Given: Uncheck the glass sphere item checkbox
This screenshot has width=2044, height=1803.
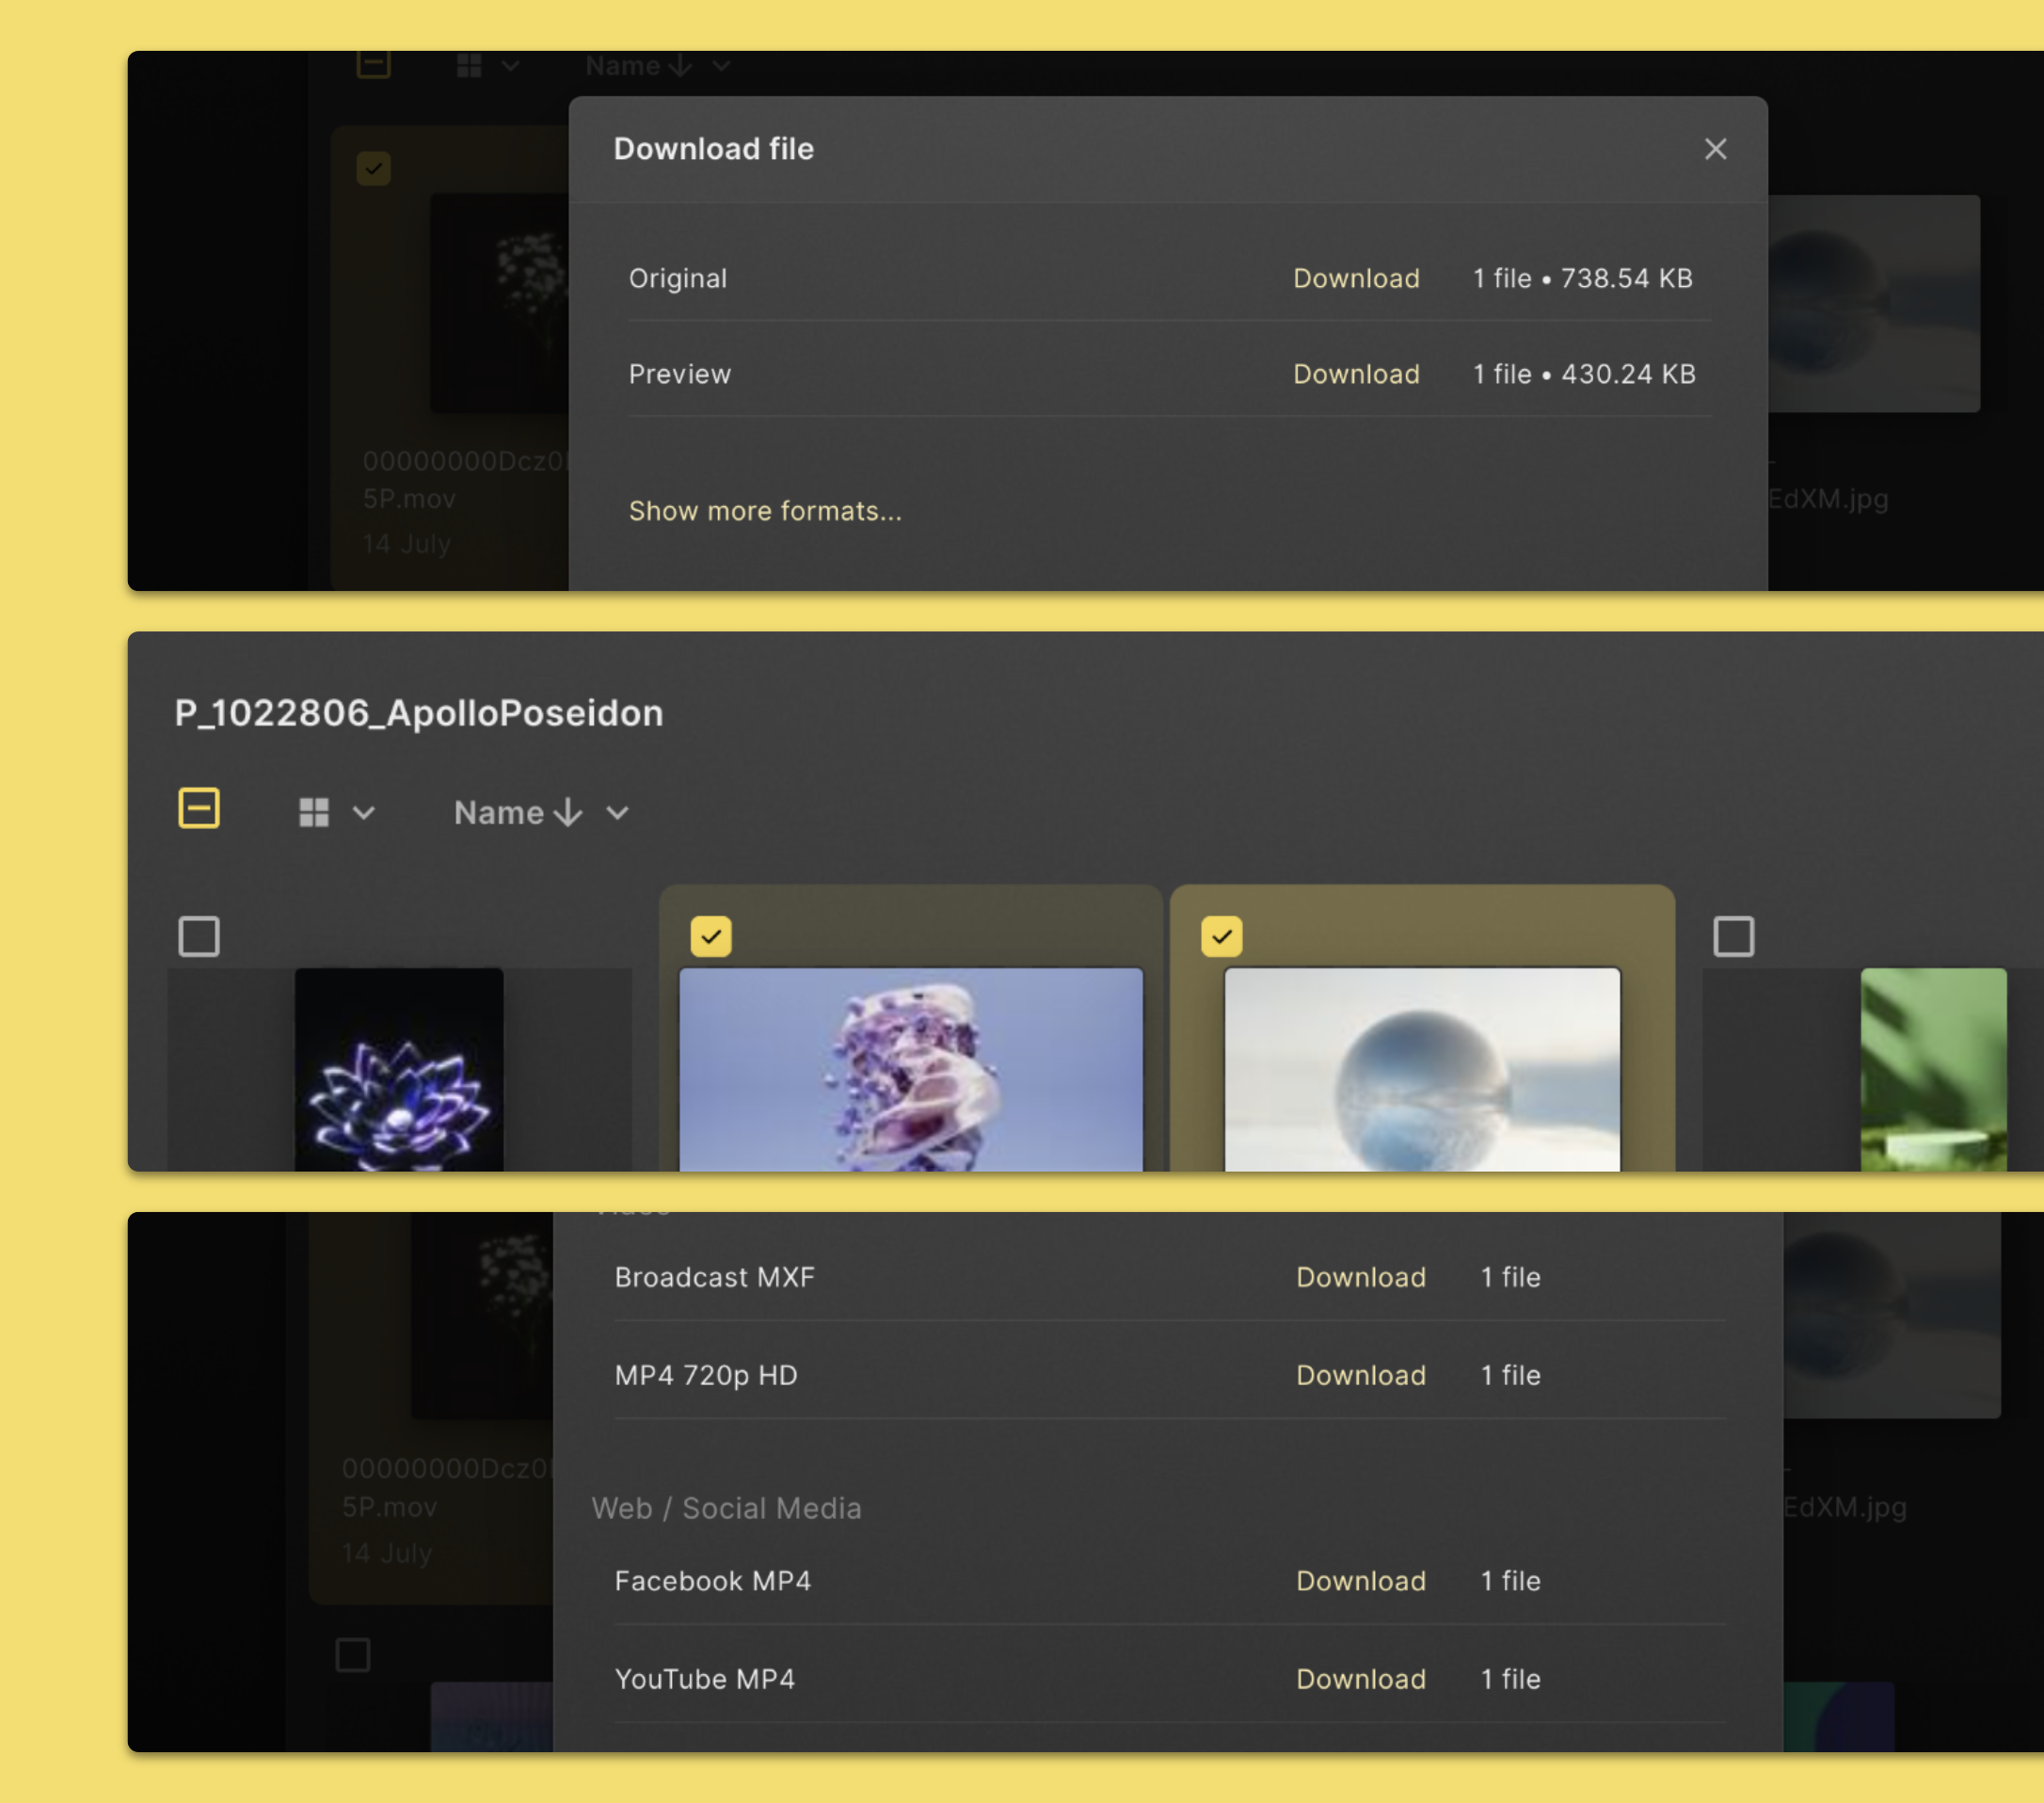Looking at the screenshot, I should pos(1221,937).
